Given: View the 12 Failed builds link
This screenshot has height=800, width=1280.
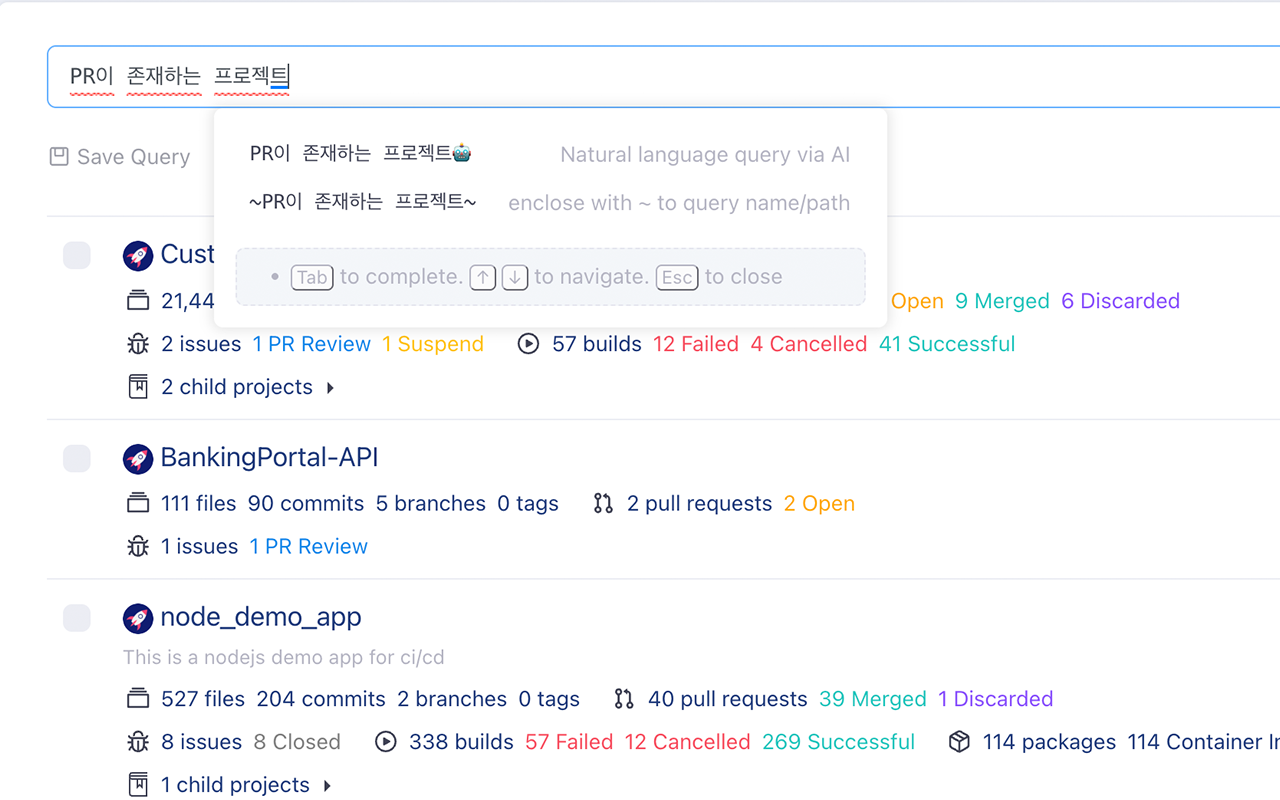Looking at the screenshot, I should 696,344.
